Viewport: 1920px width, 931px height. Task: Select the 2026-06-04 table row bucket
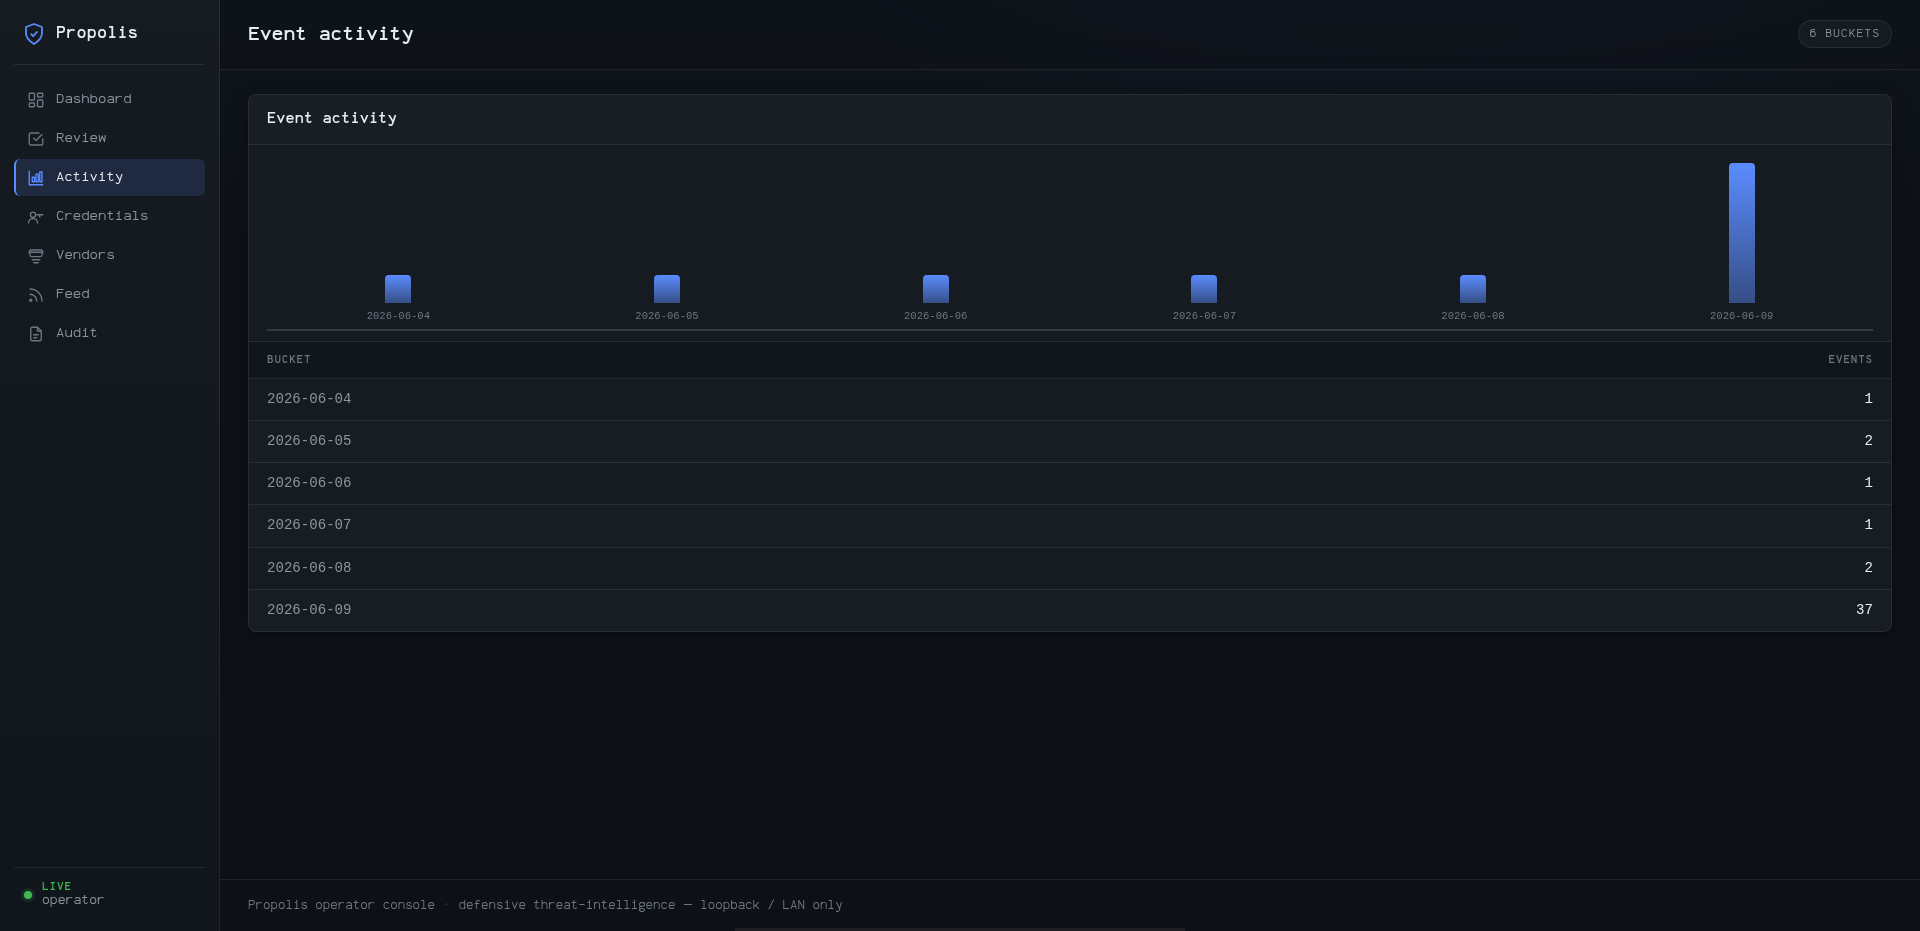click(309, 399)
